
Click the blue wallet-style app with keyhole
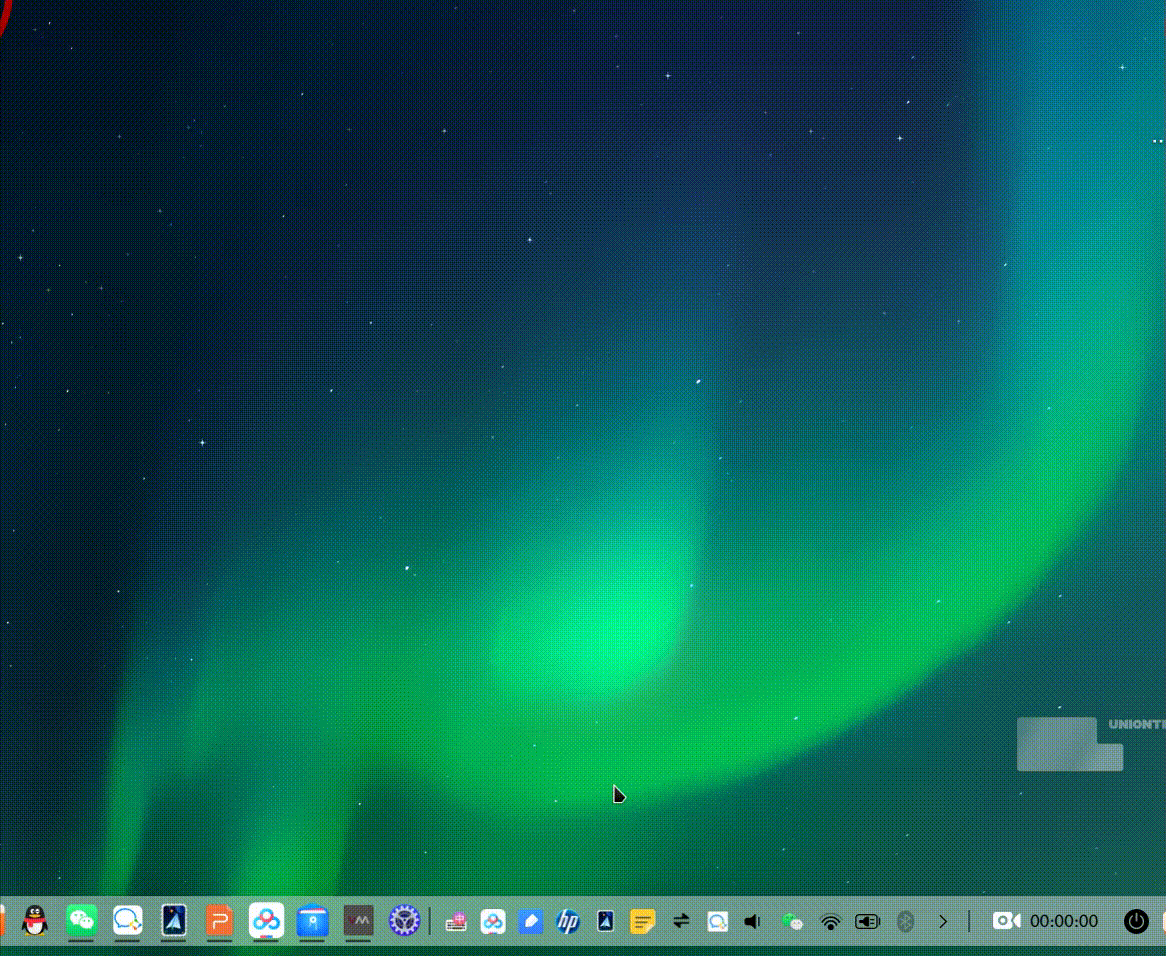pos(312,920)
